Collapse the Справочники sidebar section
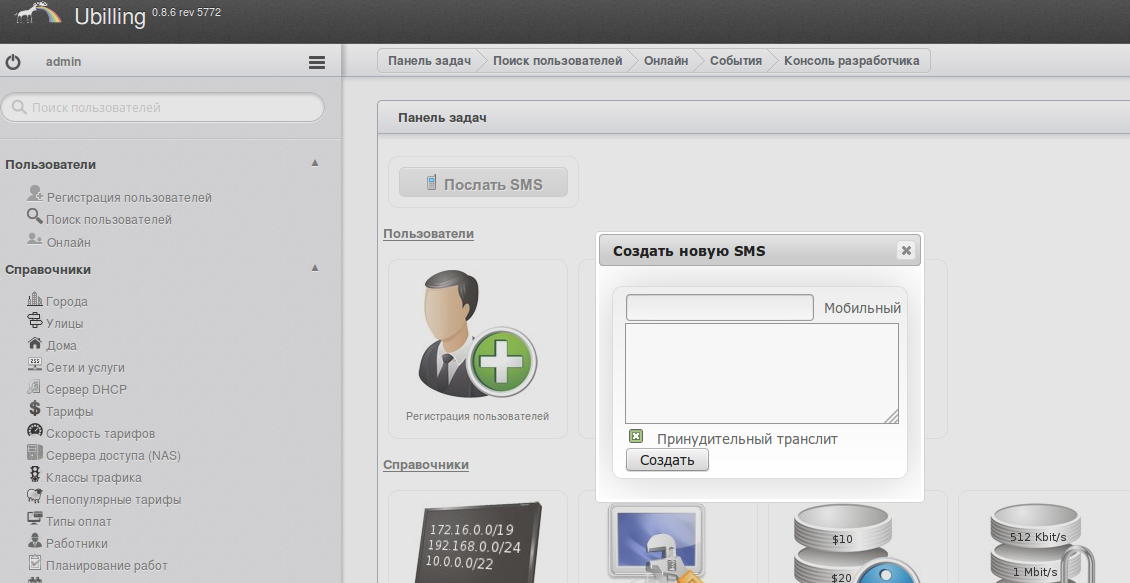The width and height of the screenshot is (1130, 583). [315, 268]
